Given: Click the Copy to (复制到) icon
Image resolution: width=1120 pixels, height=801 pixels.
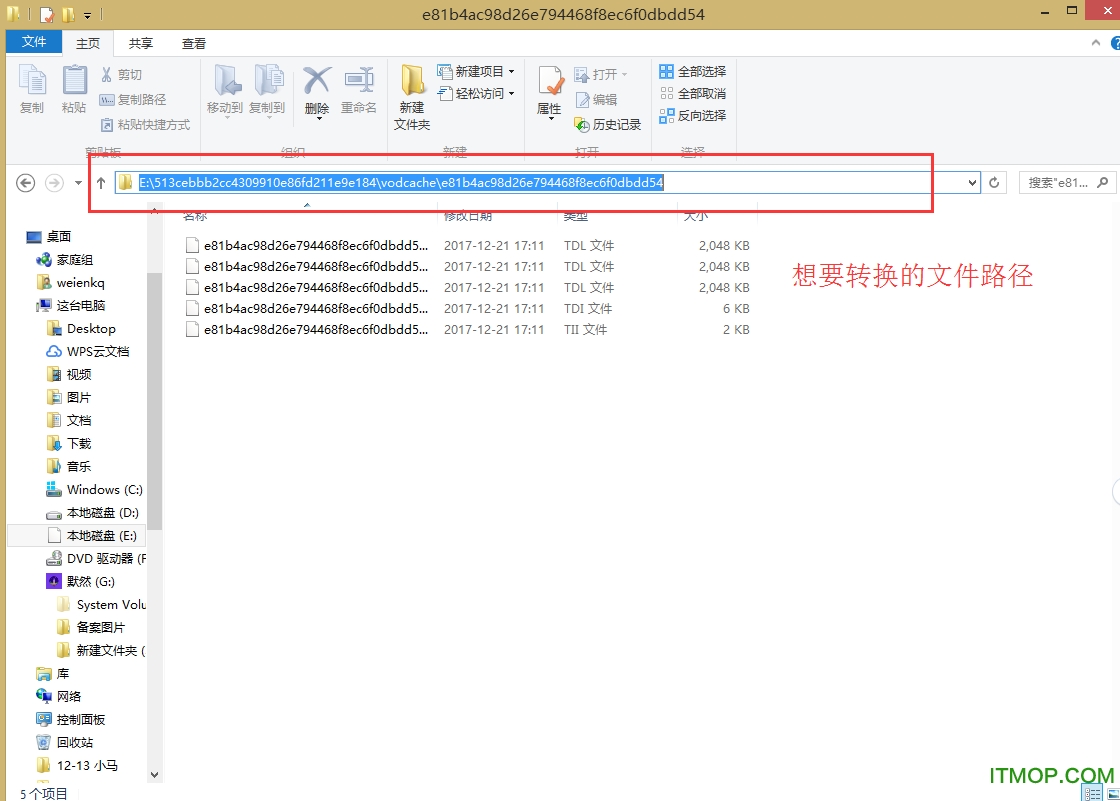Looking at the screenshot, I should pyautogui.click(x=269, y=80).
